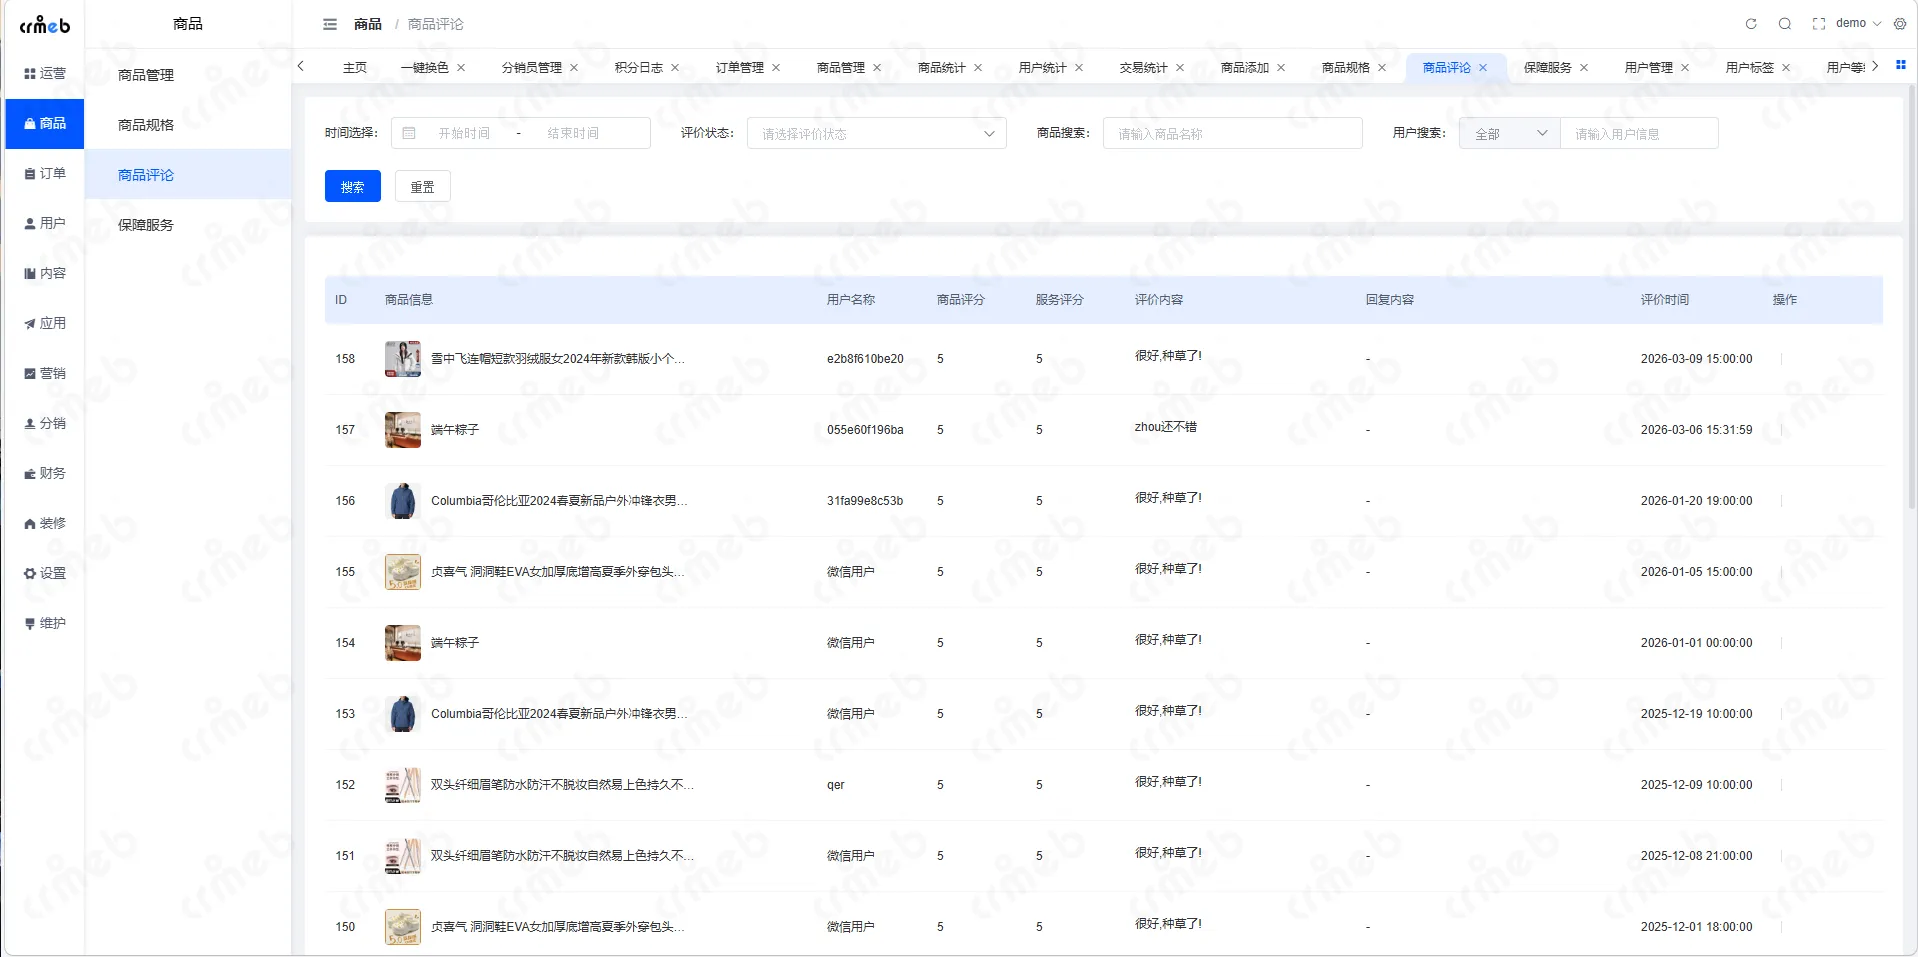1918x957 pixels.
Task: Focus the 请输入商品名称 search field
Action: point(1233,133)
